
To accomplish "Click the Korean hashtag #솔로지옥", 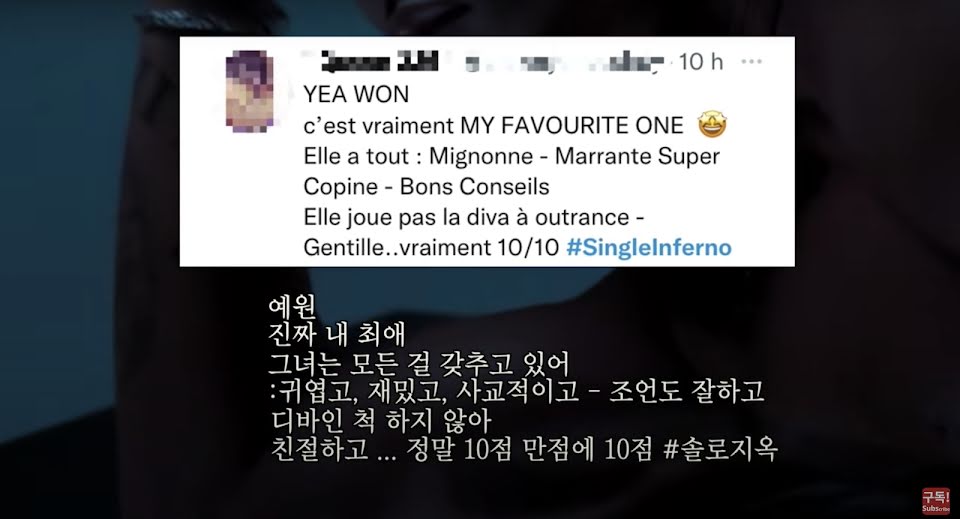I will pos(720,449).
